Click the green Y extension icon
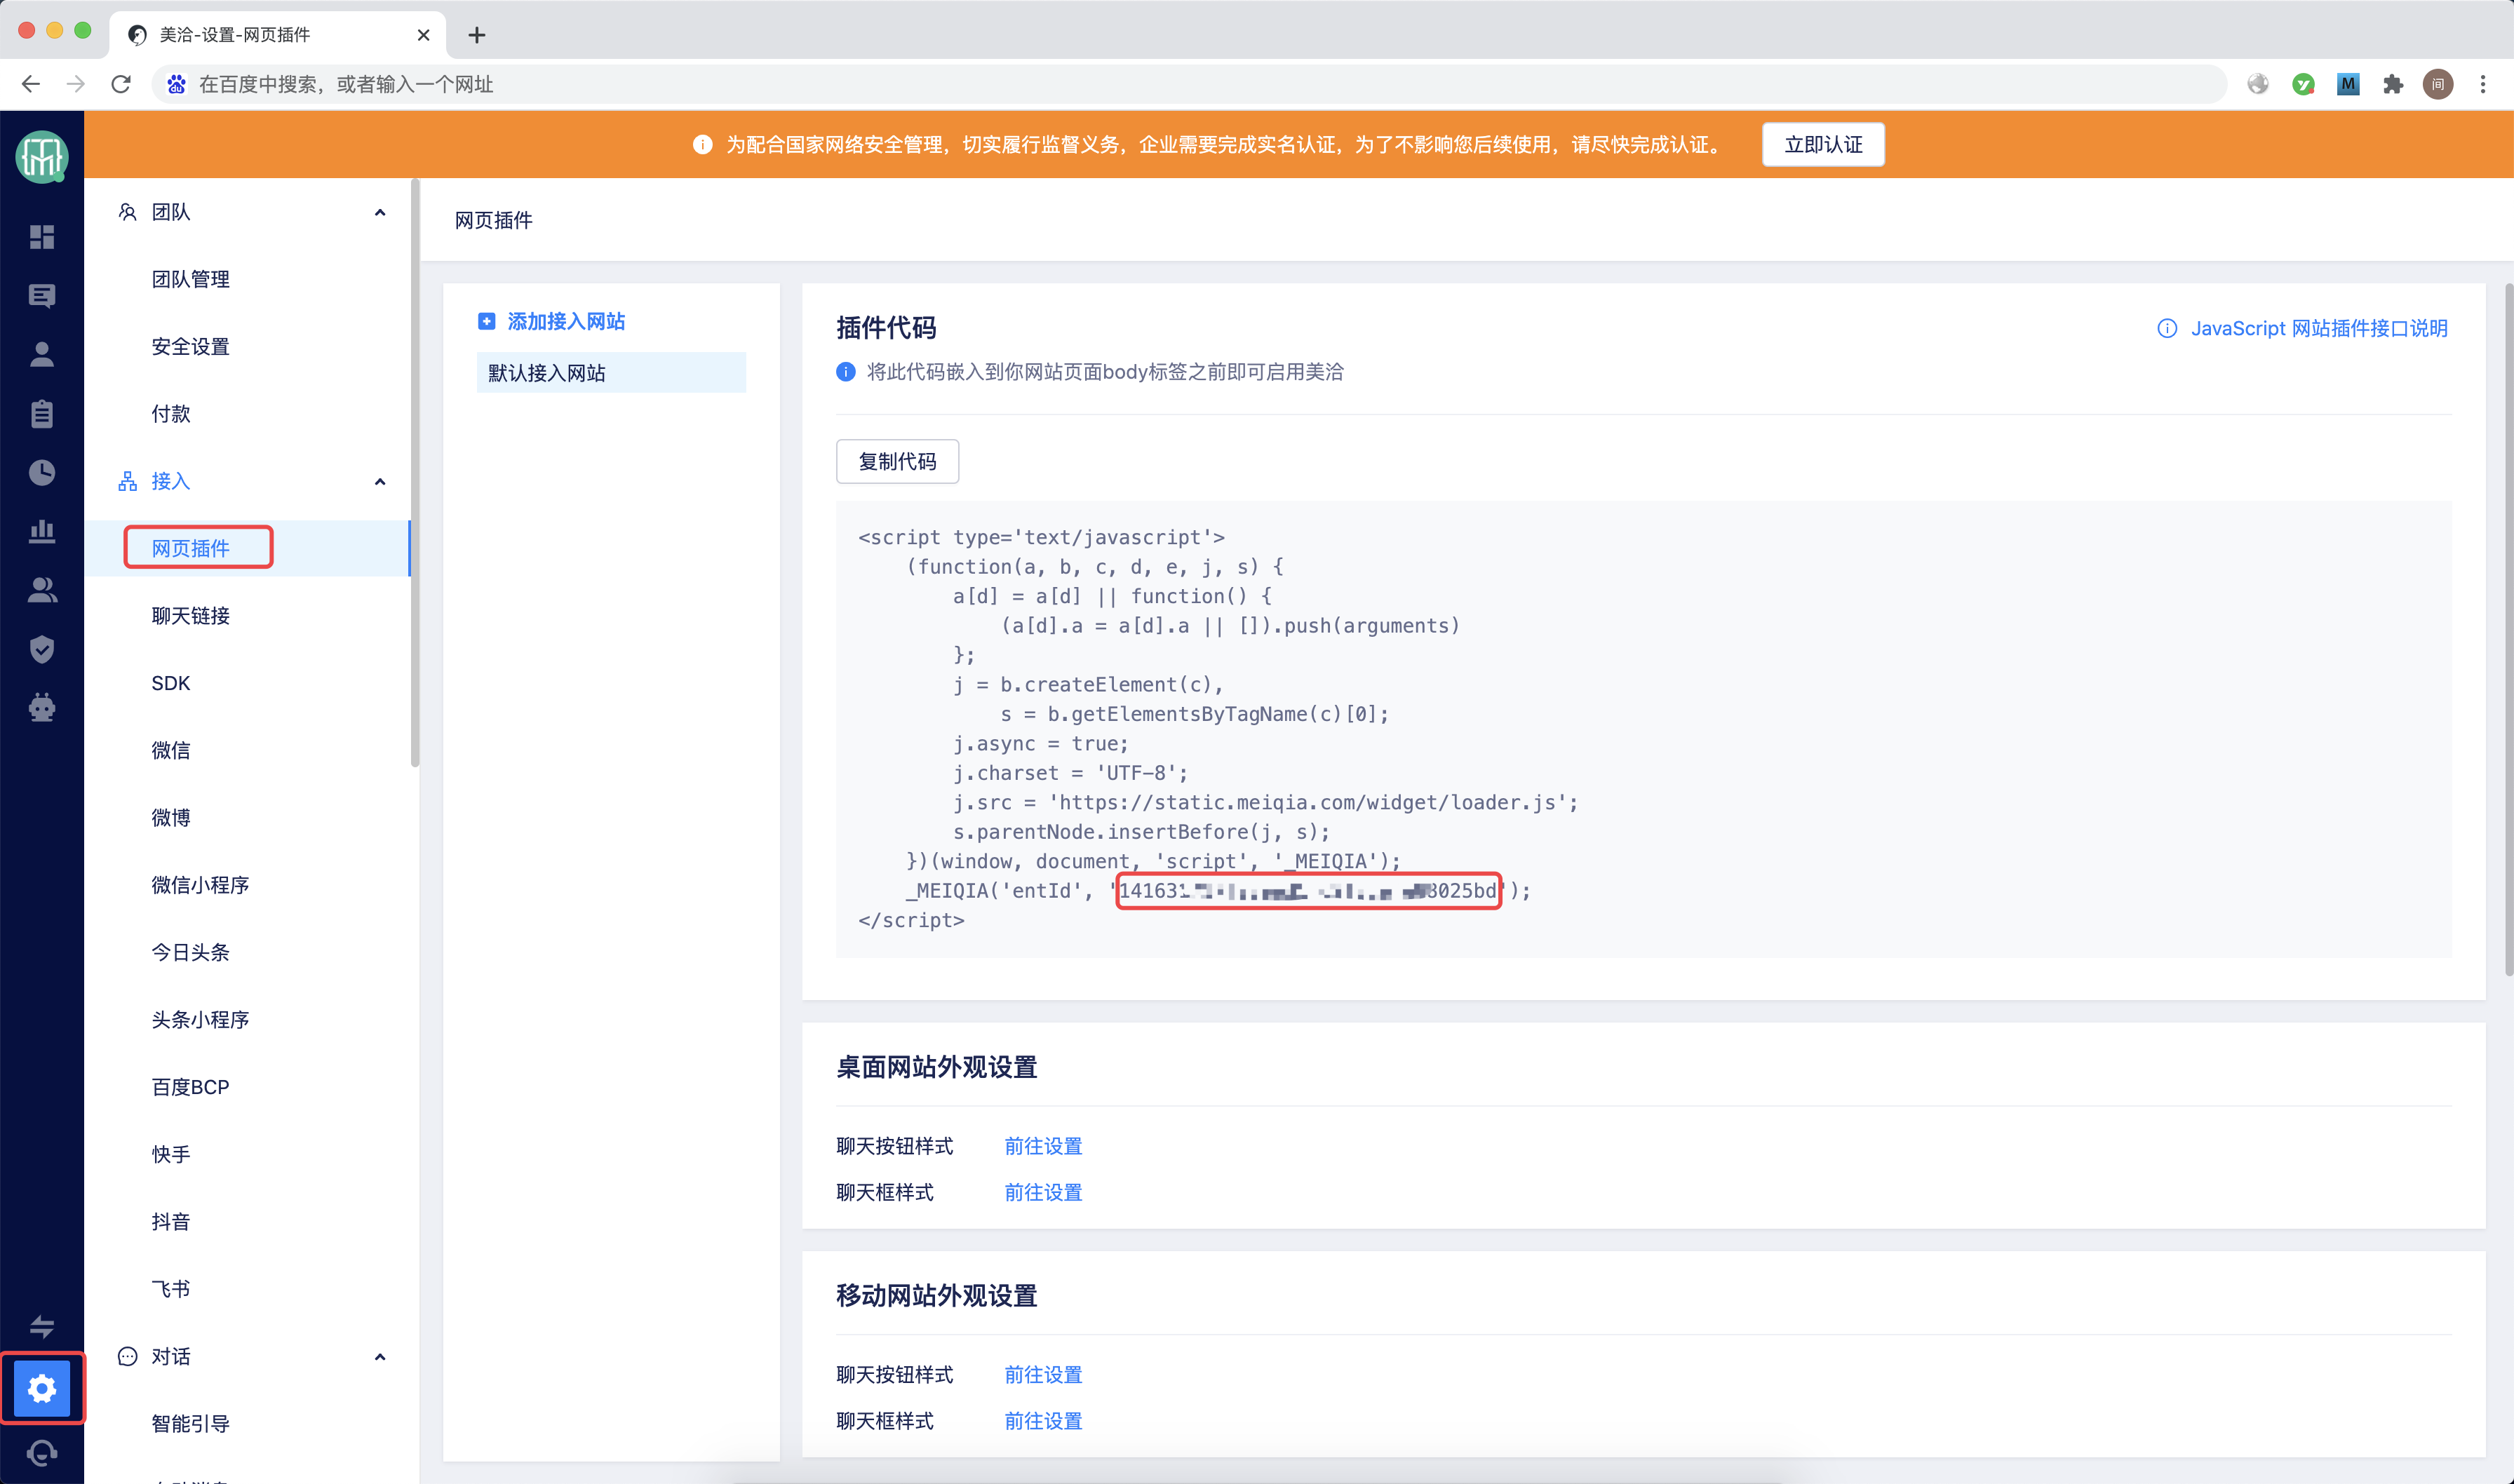2514x1484 pixels. [2303, 84]
